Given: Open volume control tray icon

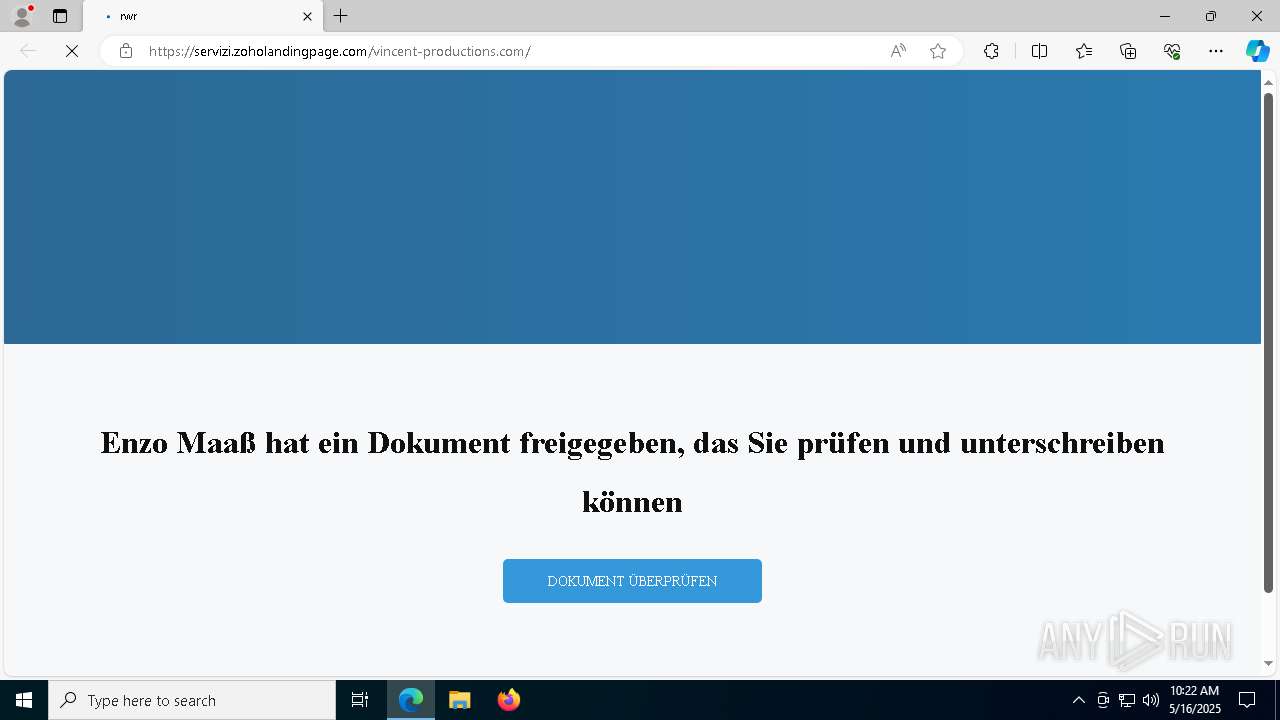Looking at the screenshot, I should pos(1151,700).
